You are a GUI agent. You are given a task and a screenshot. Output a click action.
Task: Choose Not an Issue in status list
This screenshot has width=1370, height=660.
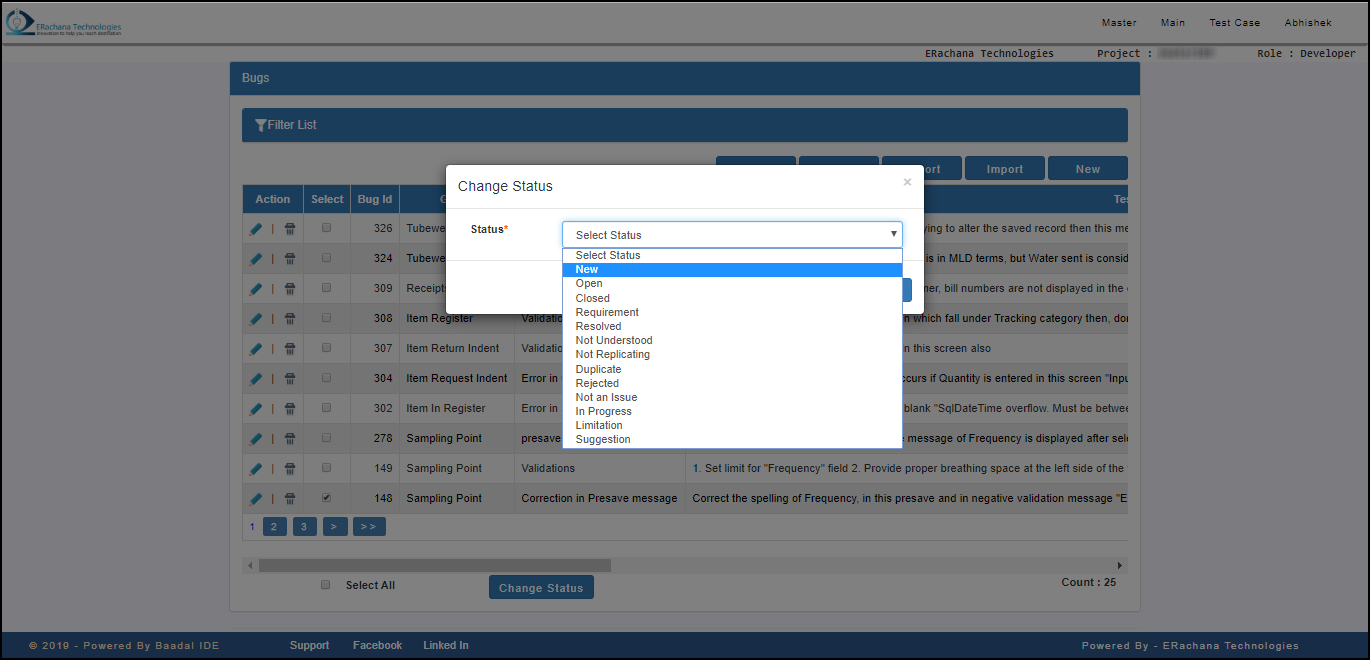point(732,397)
